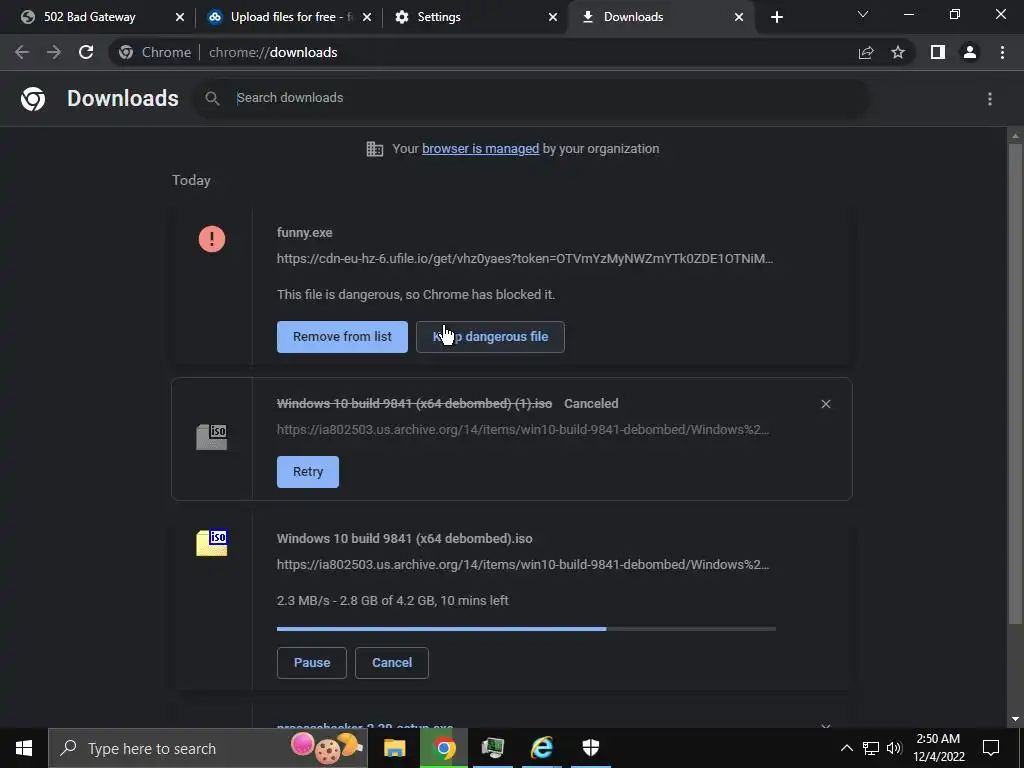The height and width of the screenshot is (768, 1024).
Task: Click the '2.3 MB/s - 2.8 GB of 4.2 GB' status
Action: coord(392,600)
